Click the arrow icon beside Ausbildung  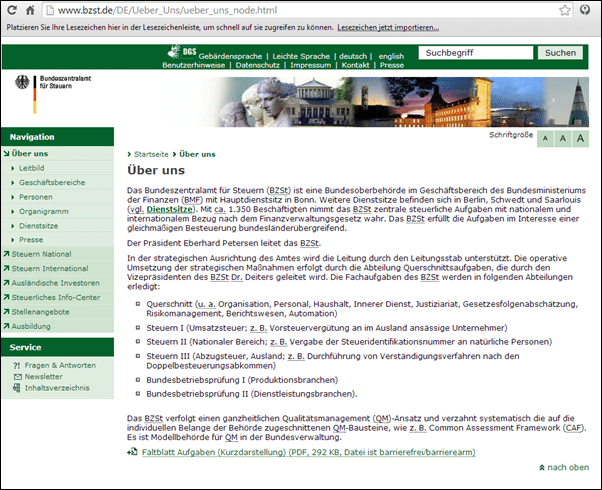(x=6, y=326)
